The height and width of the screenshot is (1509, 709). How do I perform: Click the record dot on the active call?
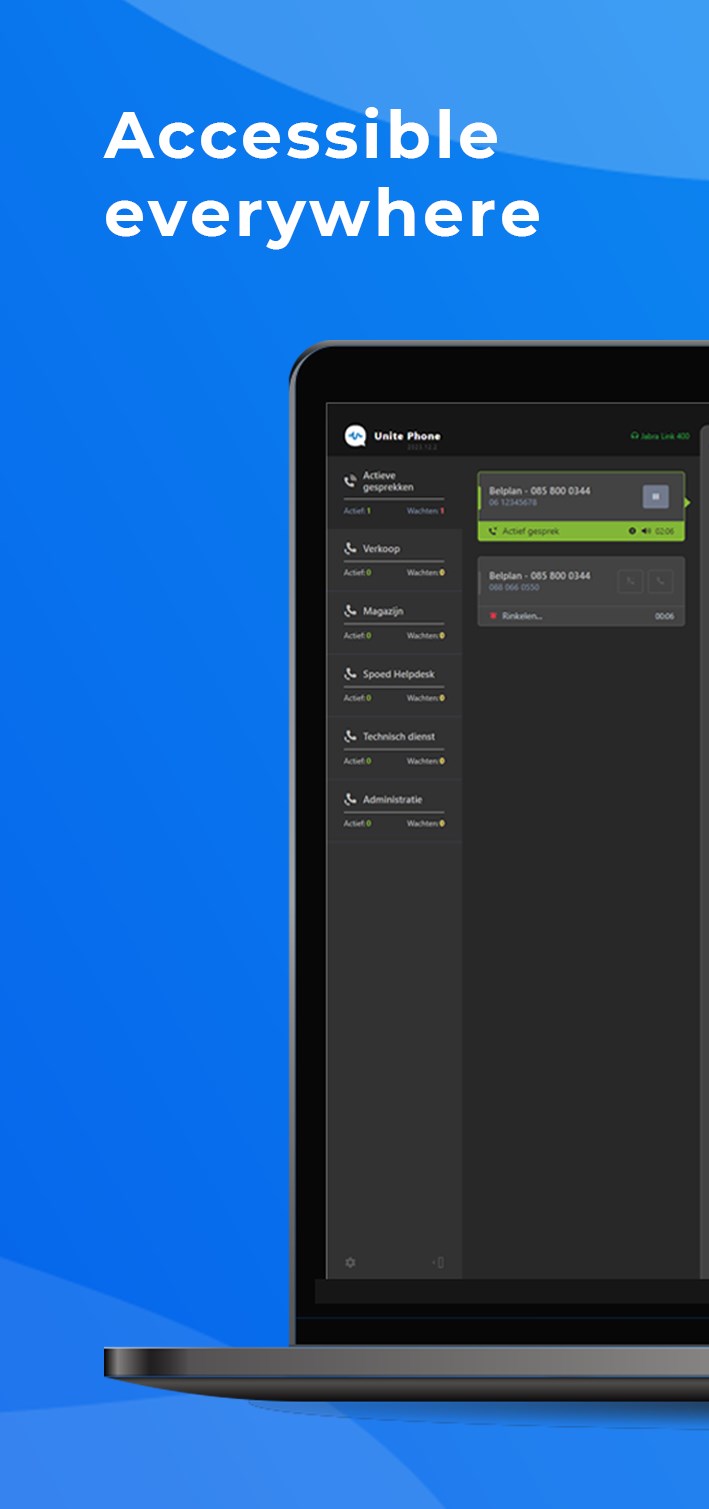[x=633, y=531]
